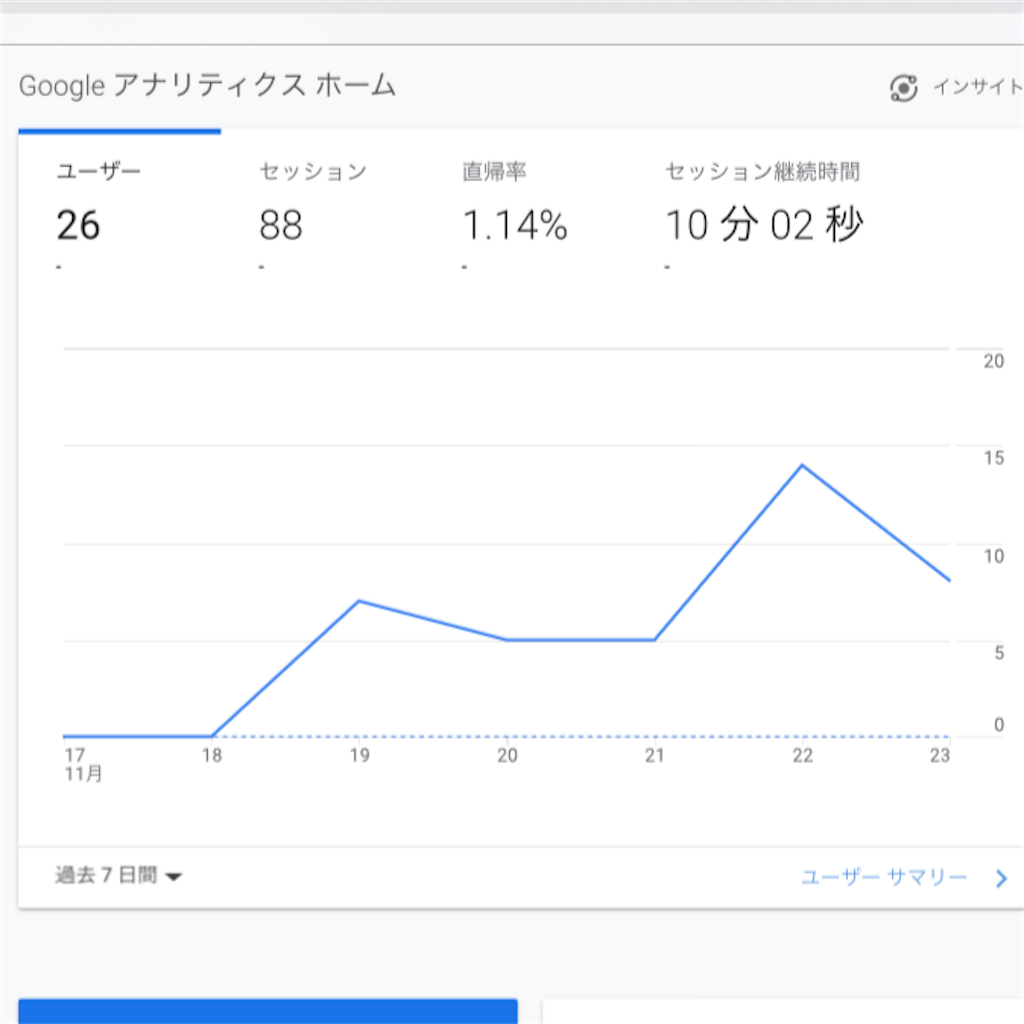Click the blue card below the chart
The width and height of the screenshot is (1024, 1024).
(268, 1011)
